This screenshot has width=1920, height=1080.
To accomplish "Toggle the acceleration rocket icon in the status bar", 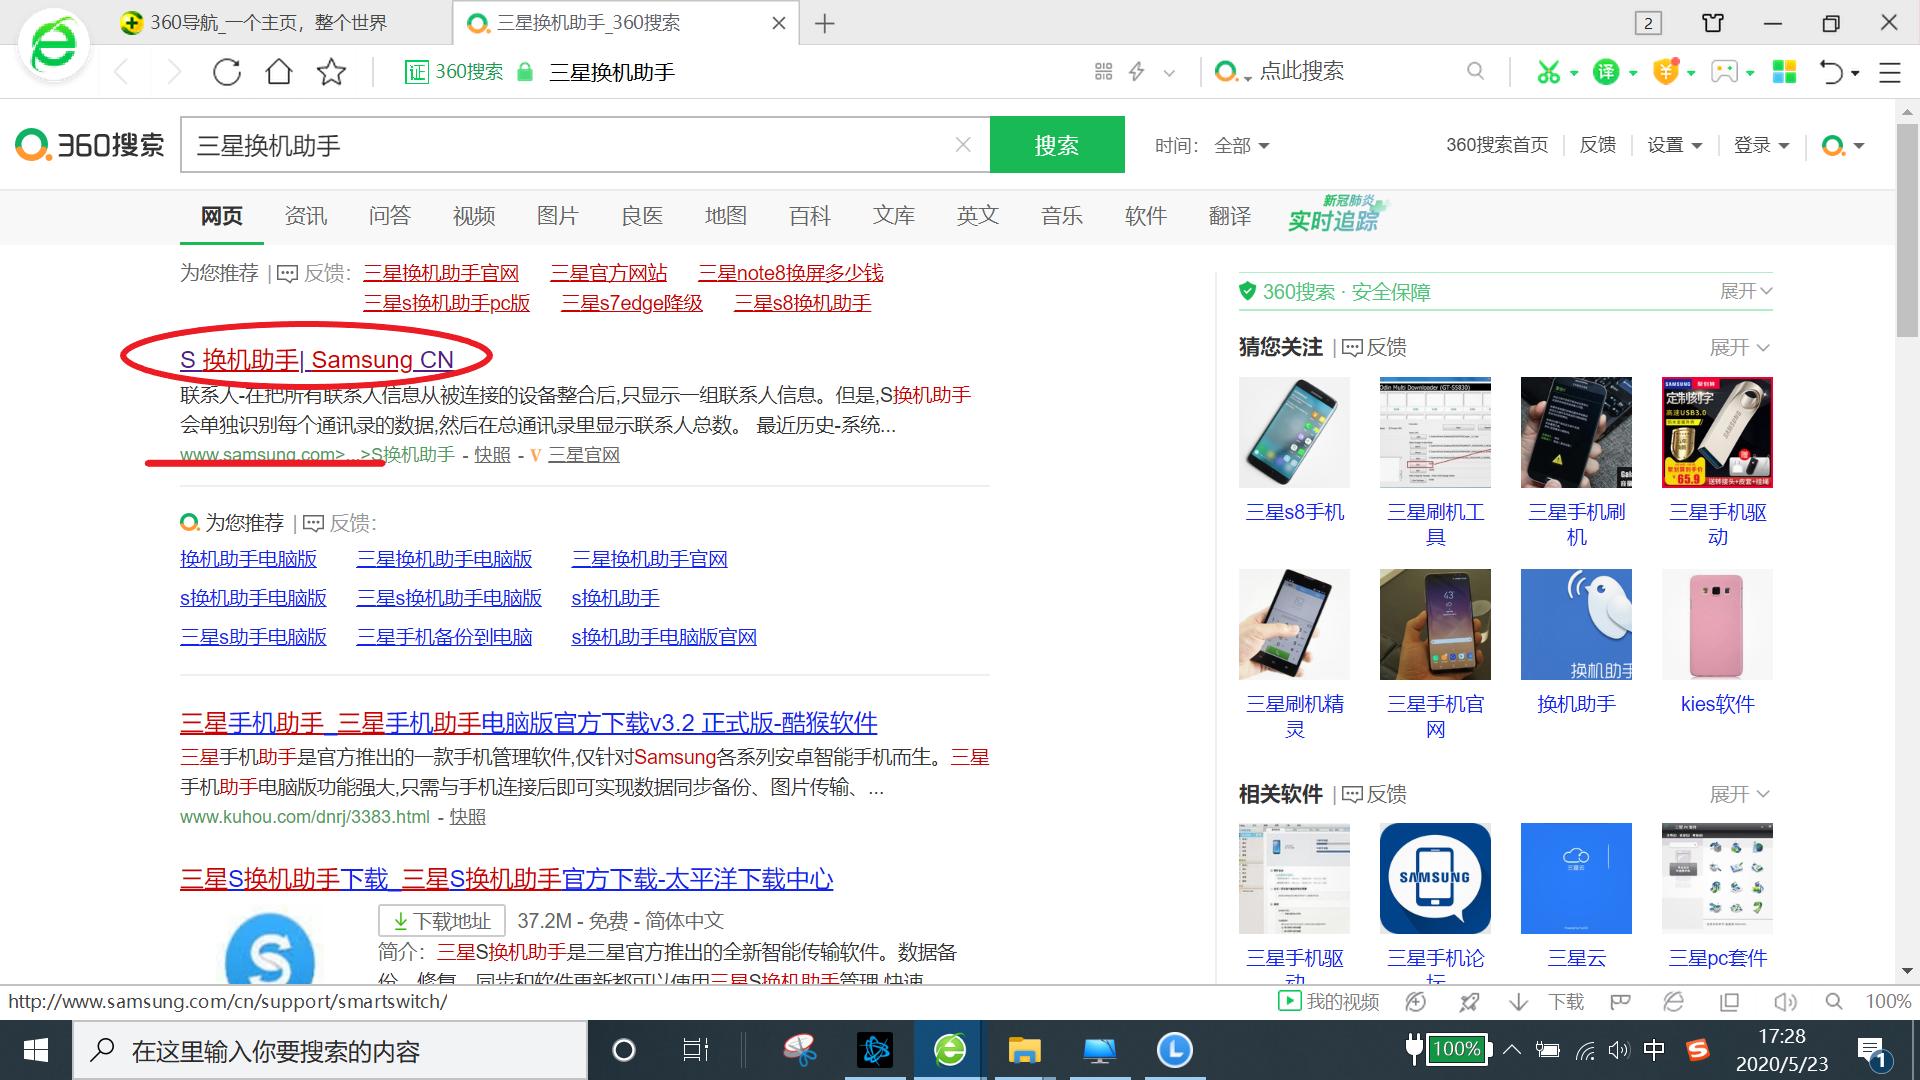I will pyautogui.click(x=1469, y=1001).
